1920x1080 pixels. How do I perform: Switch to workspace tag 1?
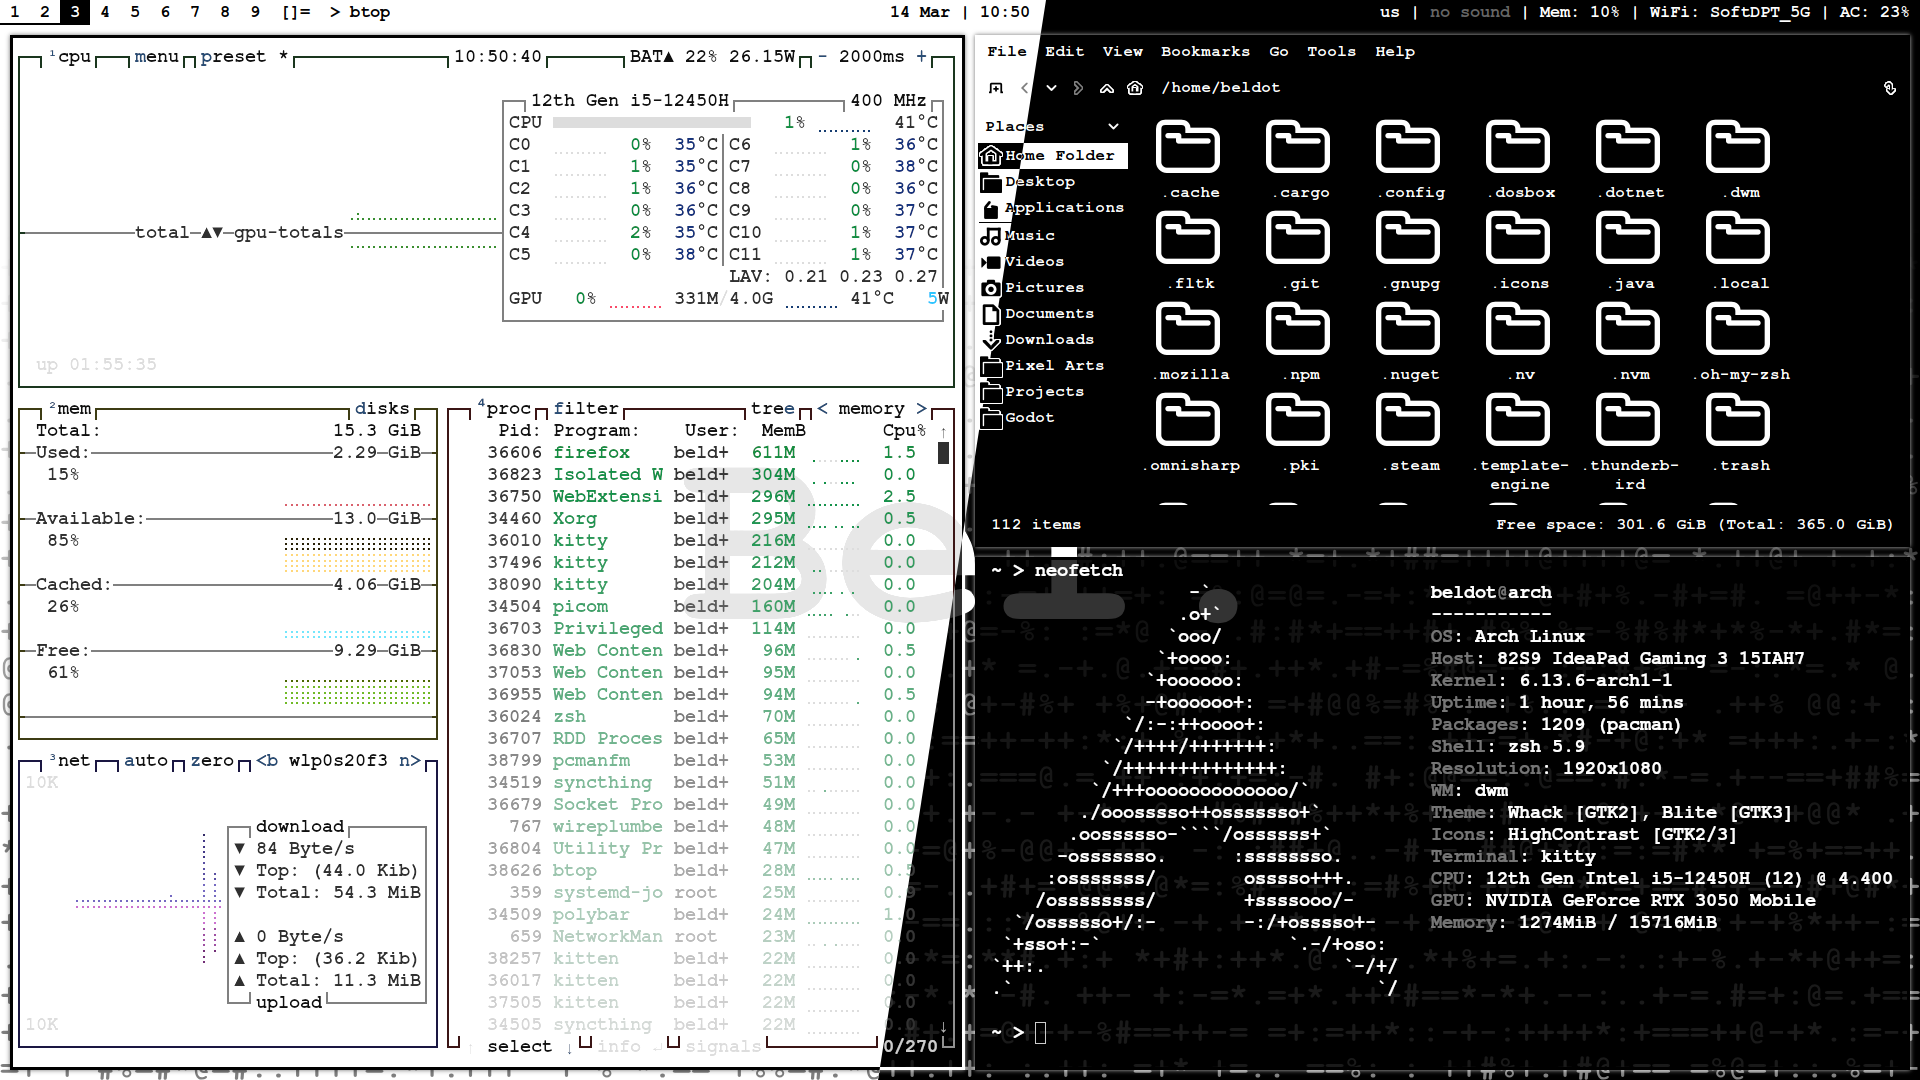(x=15, y=12)
